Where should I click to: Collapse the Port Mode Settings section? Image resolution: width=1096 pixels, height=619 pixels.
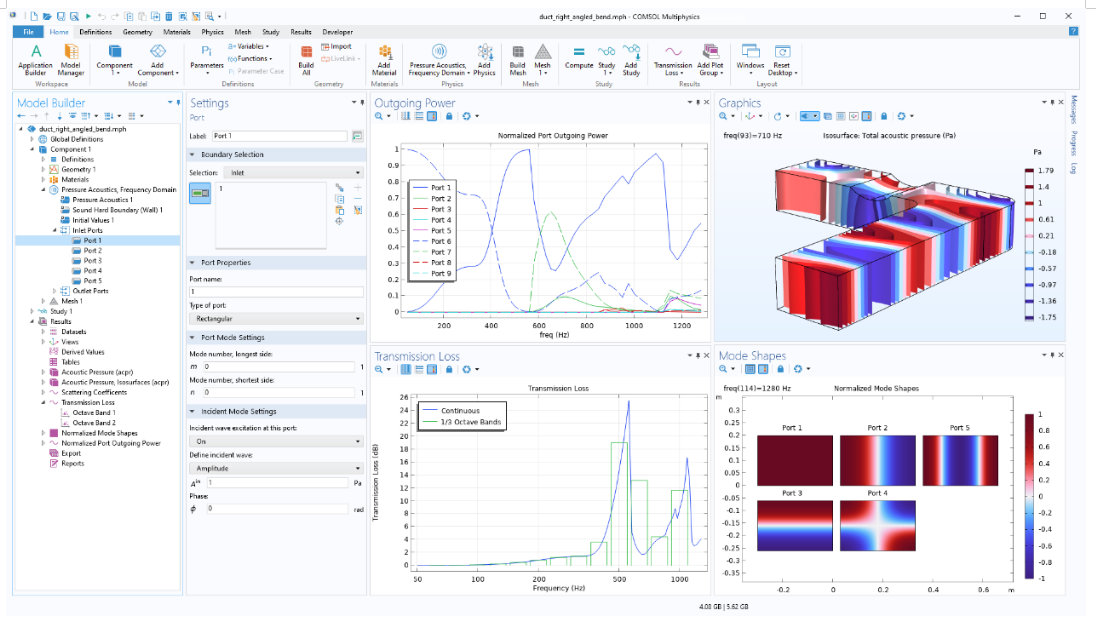192,337
